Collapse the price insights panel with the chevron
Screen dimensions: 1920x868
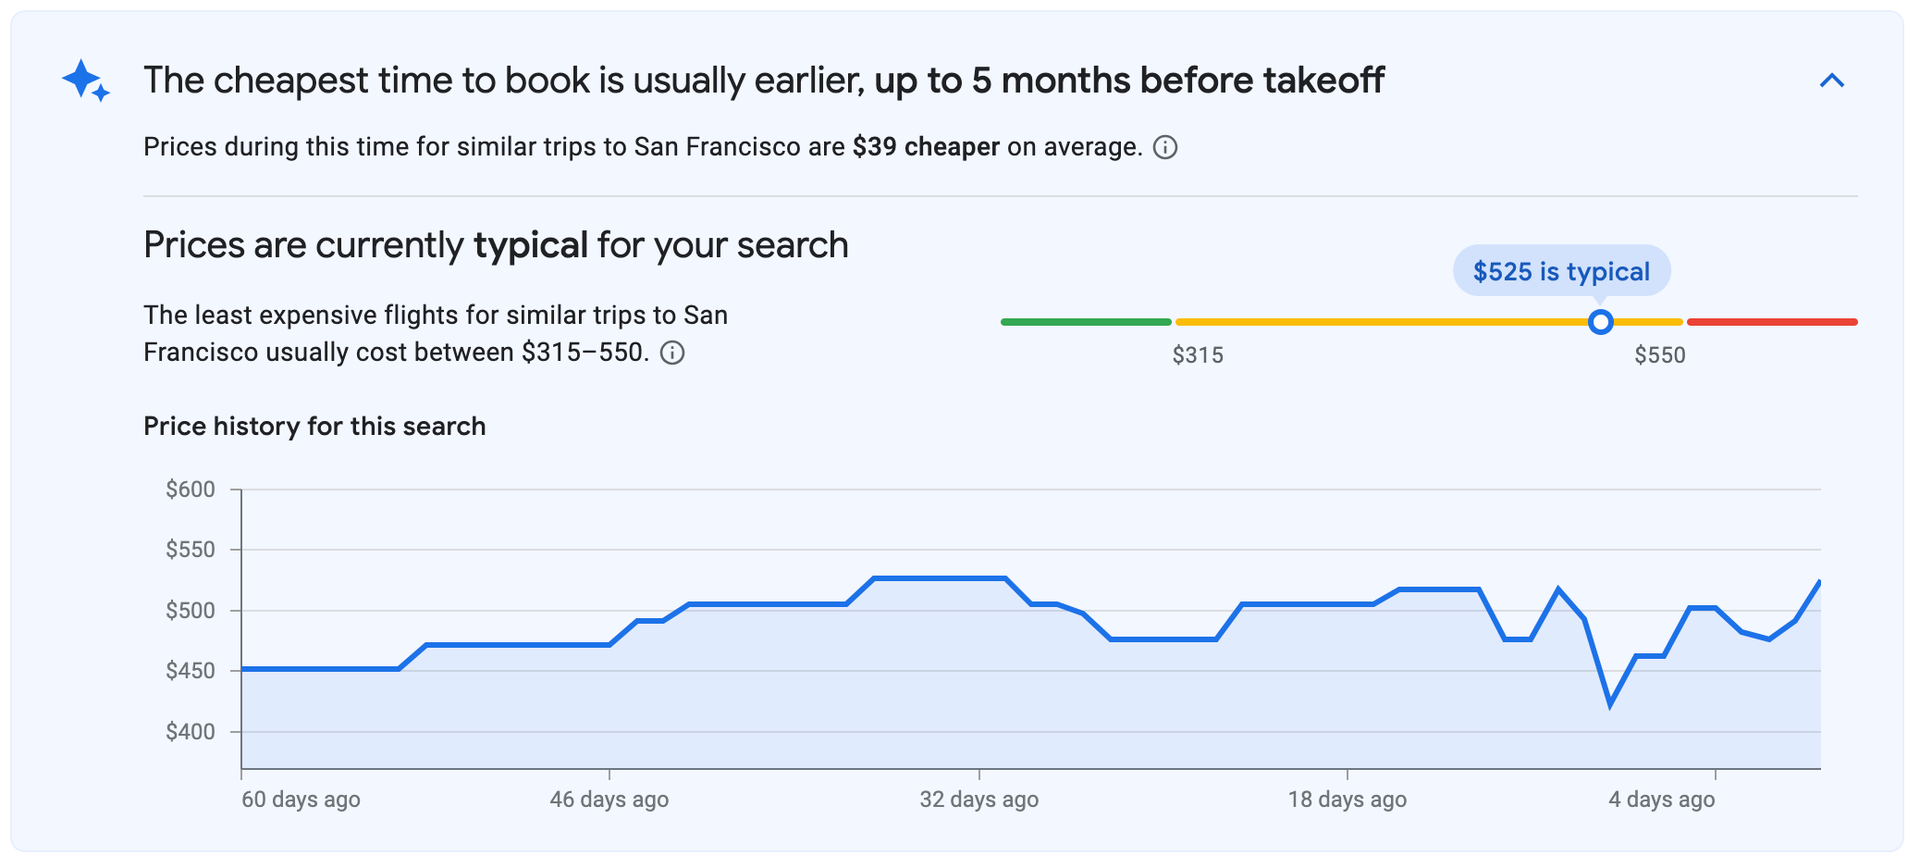pyautogui.click(x=1833, y=80)
